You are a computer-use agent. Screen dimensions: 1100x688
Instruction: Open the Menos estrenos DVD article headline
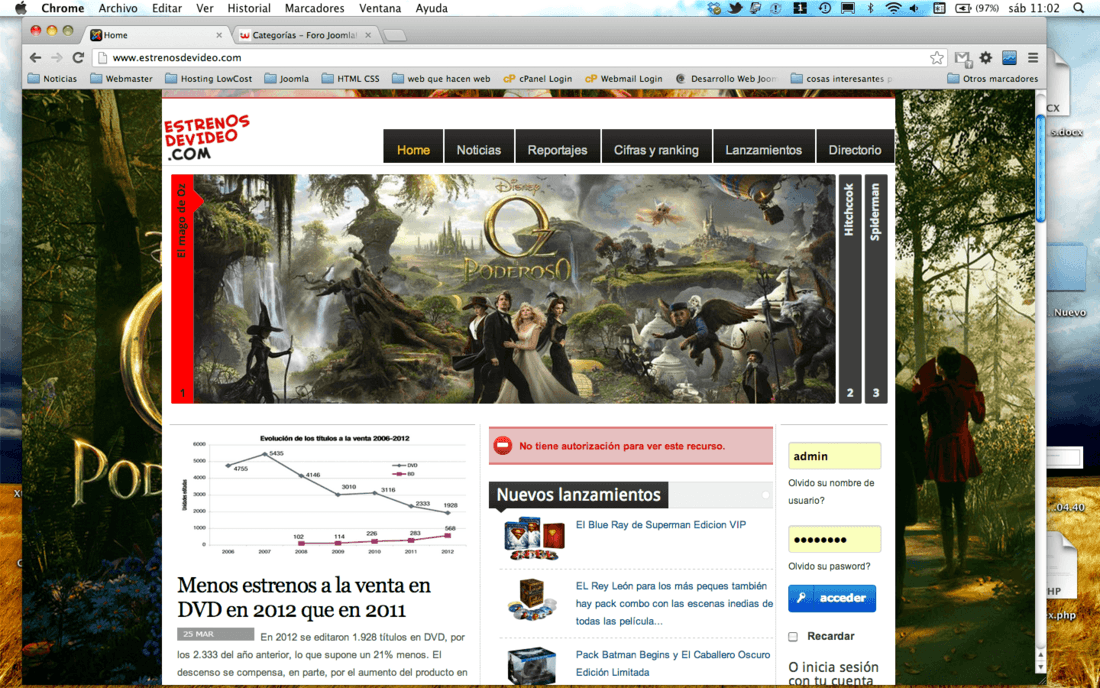(304, 598)
